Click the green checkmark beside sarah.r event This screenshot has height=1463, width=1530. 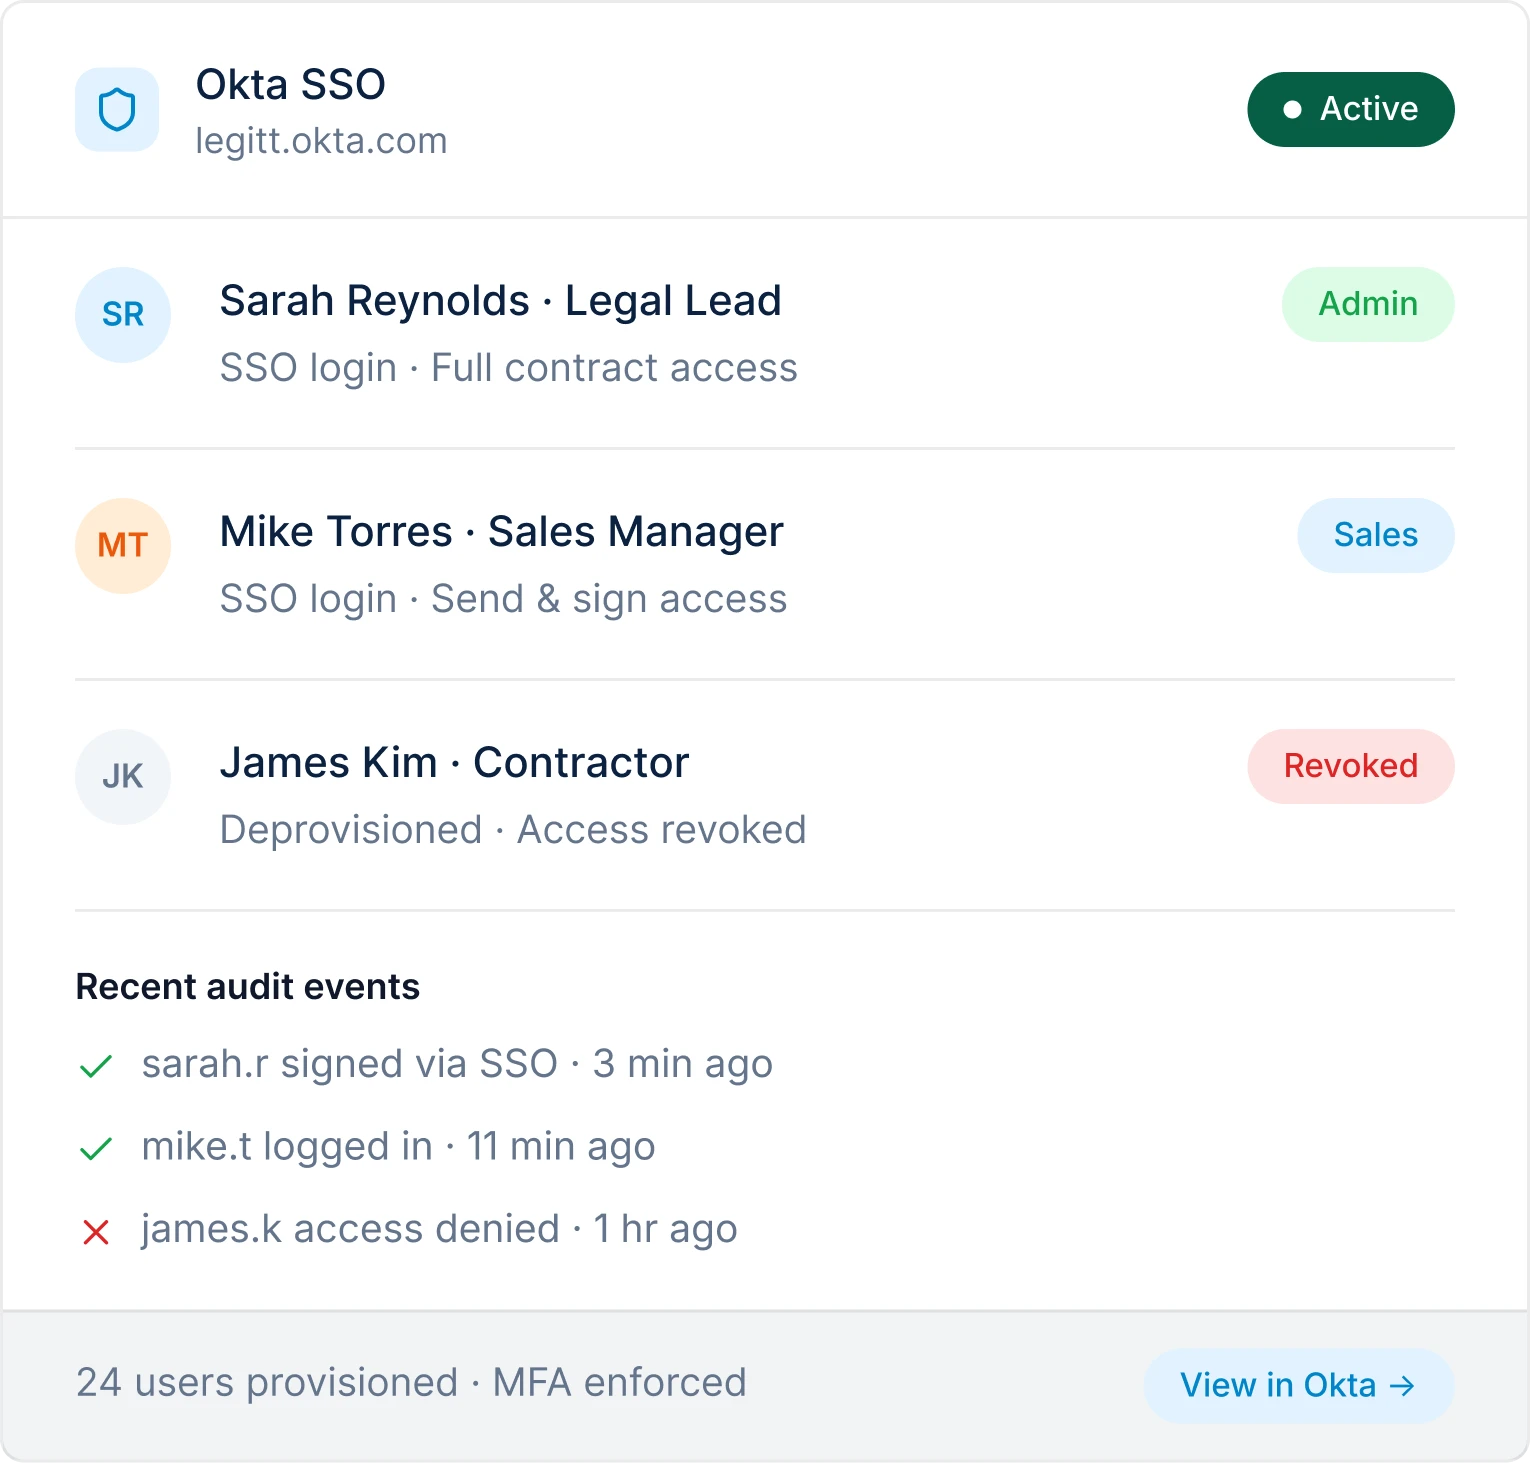click(95, 1063)
